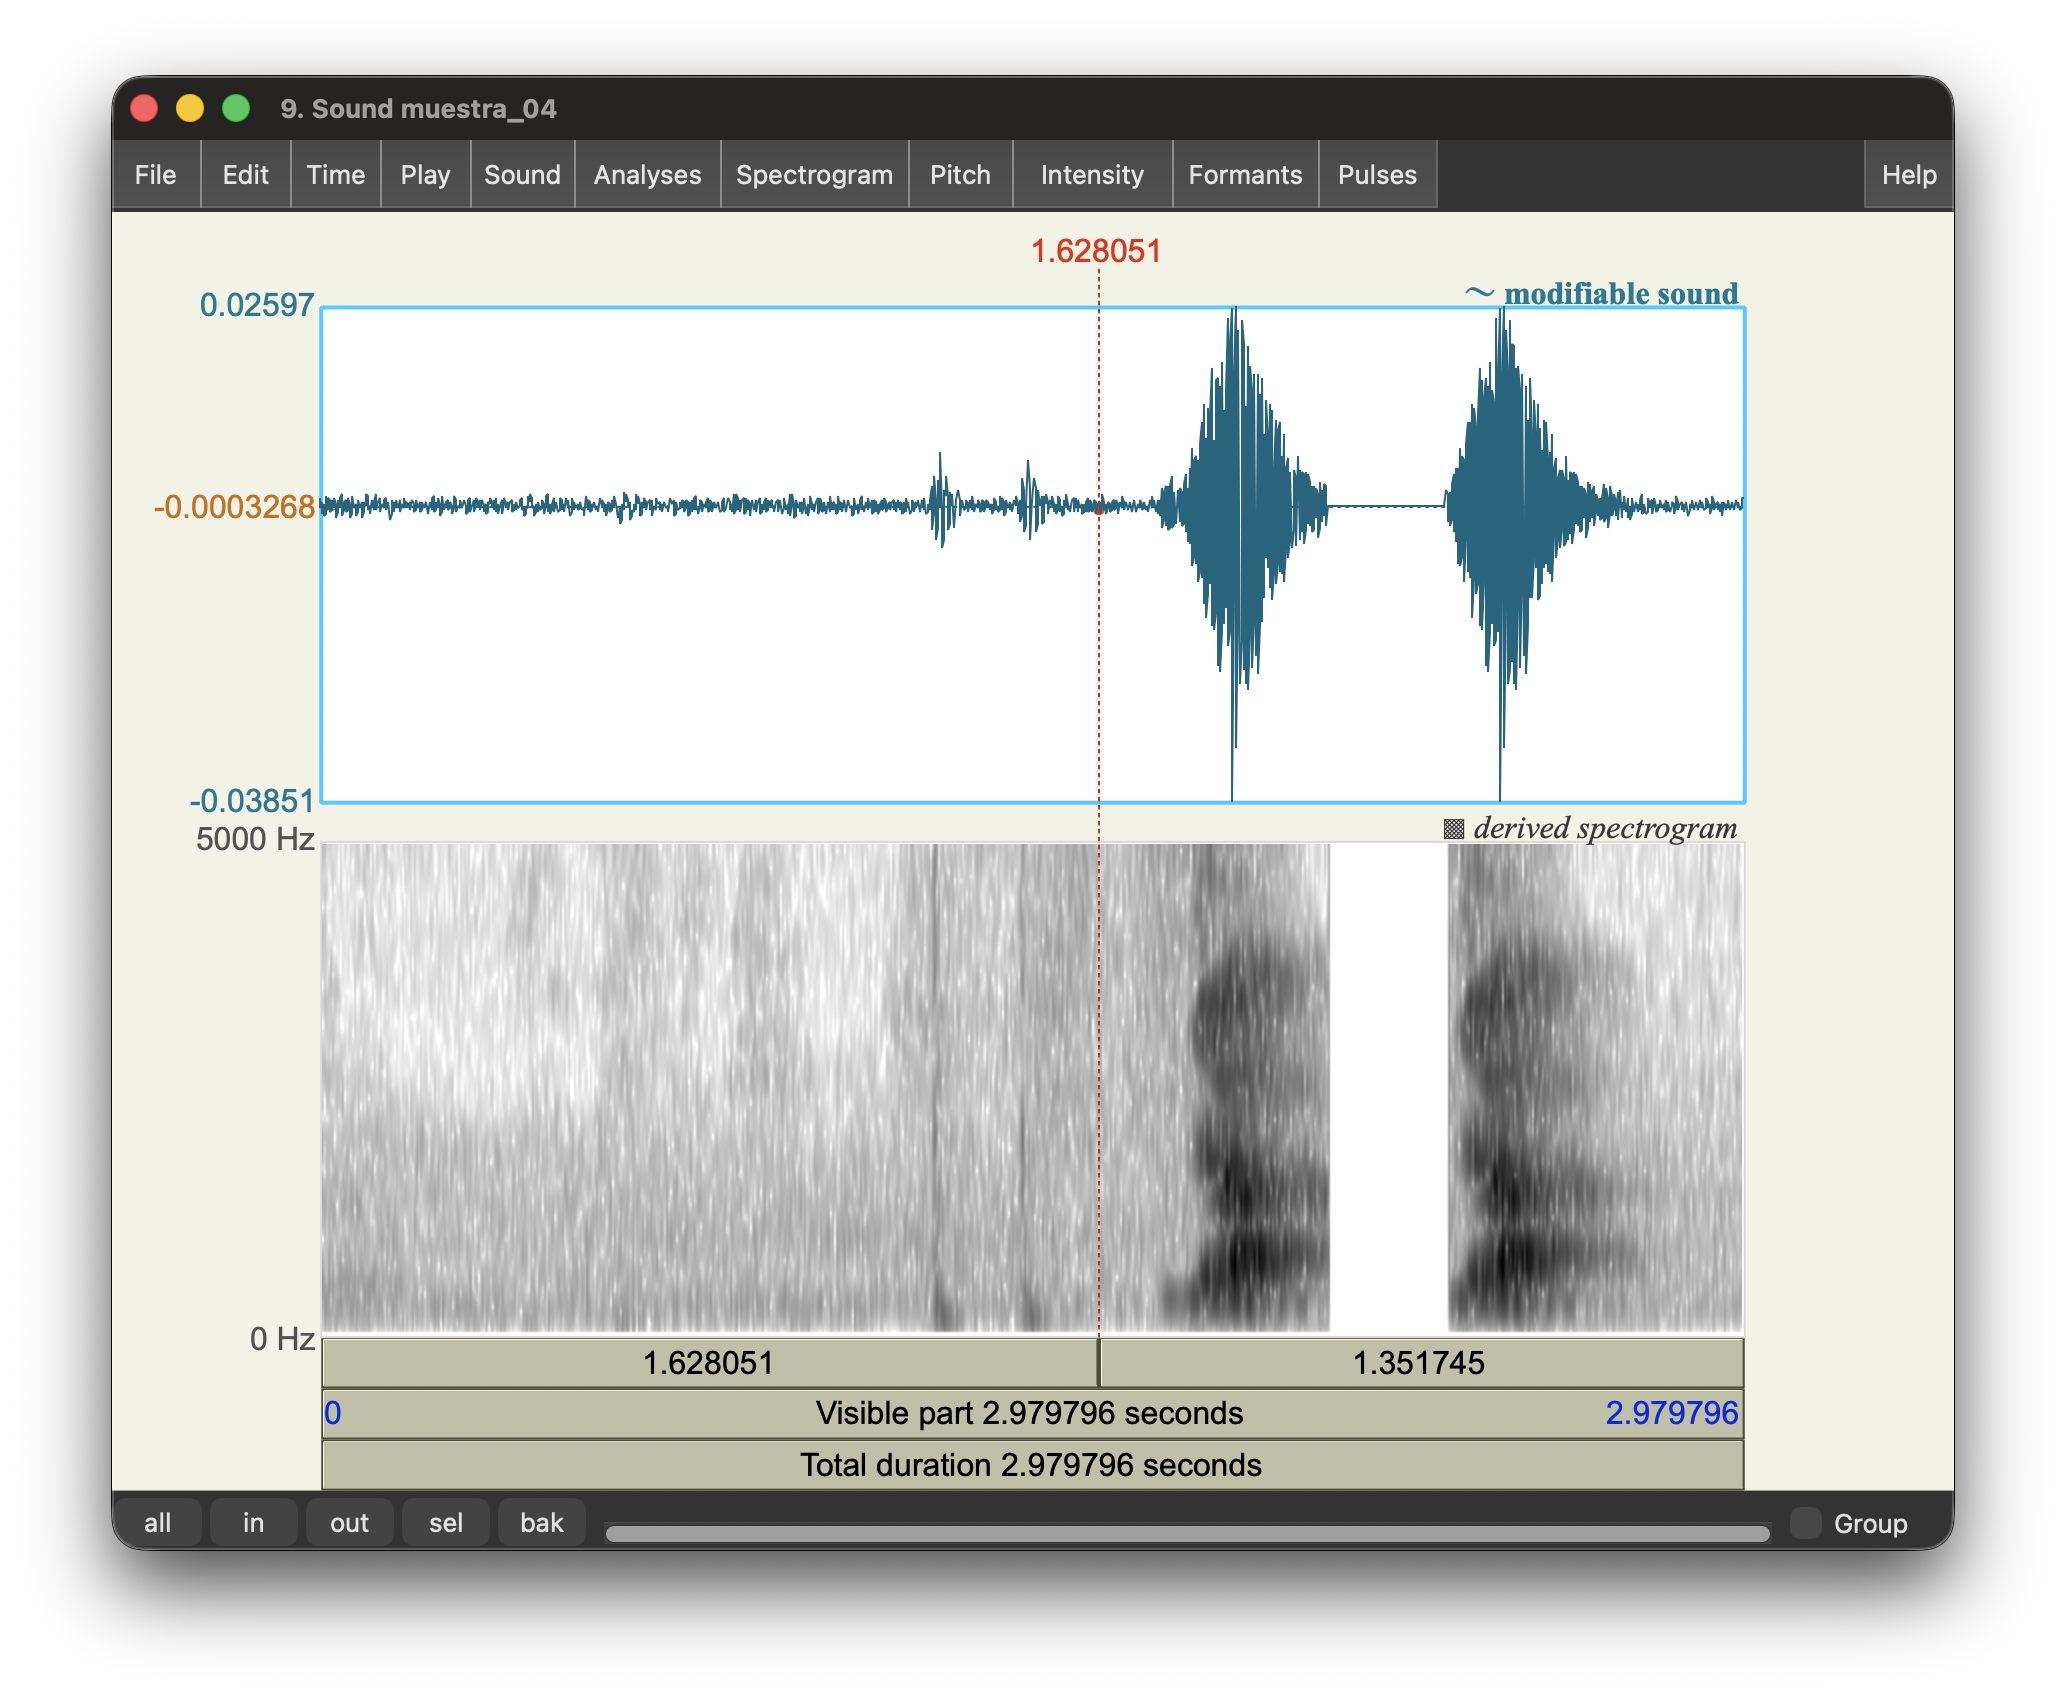Play the Total duration bar
This screenshot has width=2066, height=1698.
pos(1030,1465)
